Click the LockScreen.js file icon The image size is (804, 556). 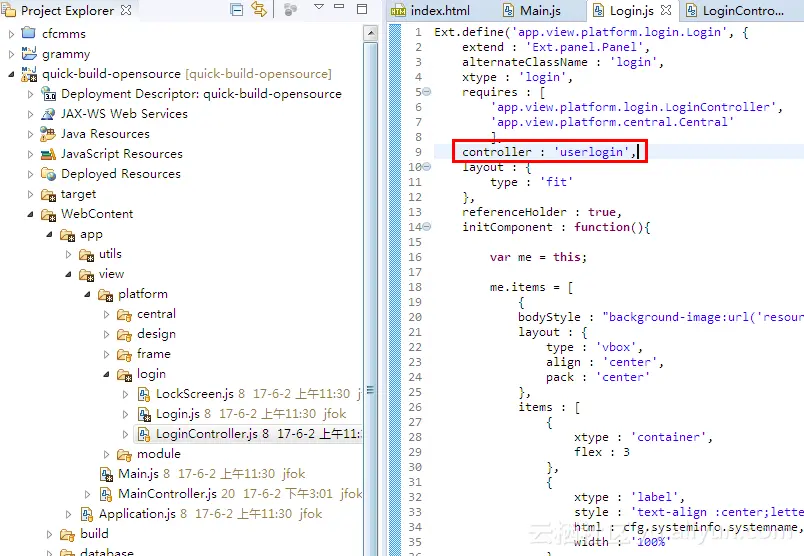144,394
